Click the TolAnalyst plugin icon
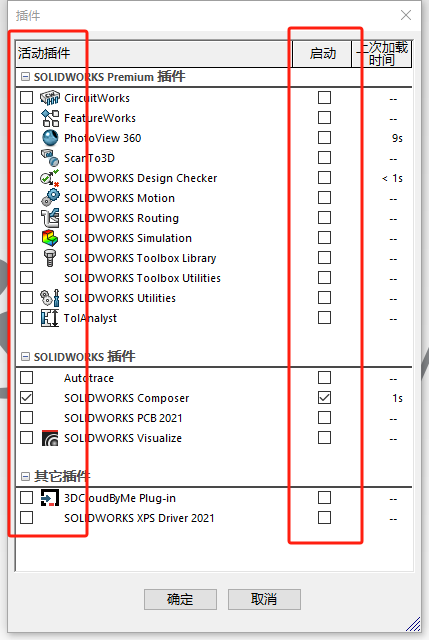 click(50, 318)
